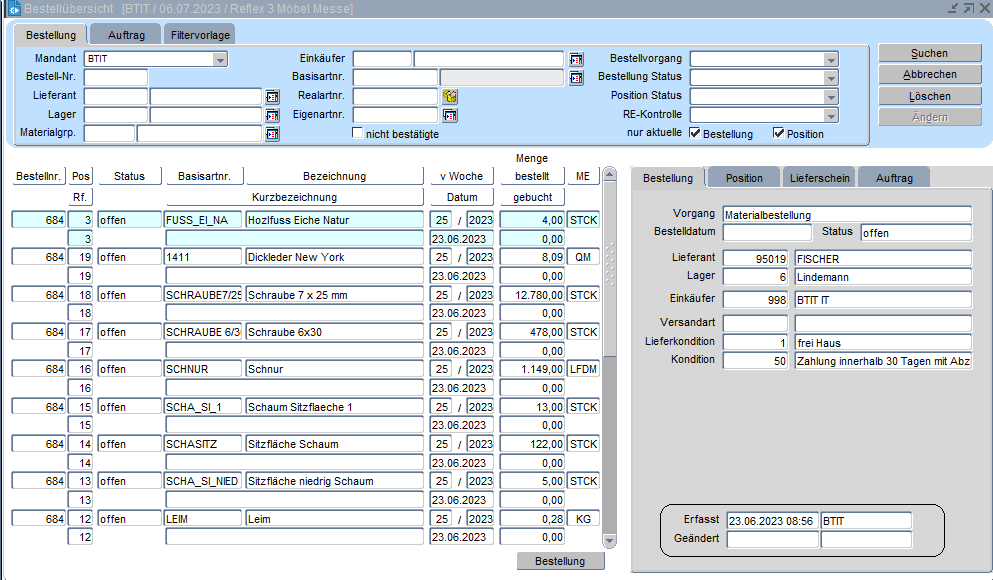Uncheck the 'Bestellung' nur aktuelle checkbox
The image size is (993, 580).
click(695, 133)
